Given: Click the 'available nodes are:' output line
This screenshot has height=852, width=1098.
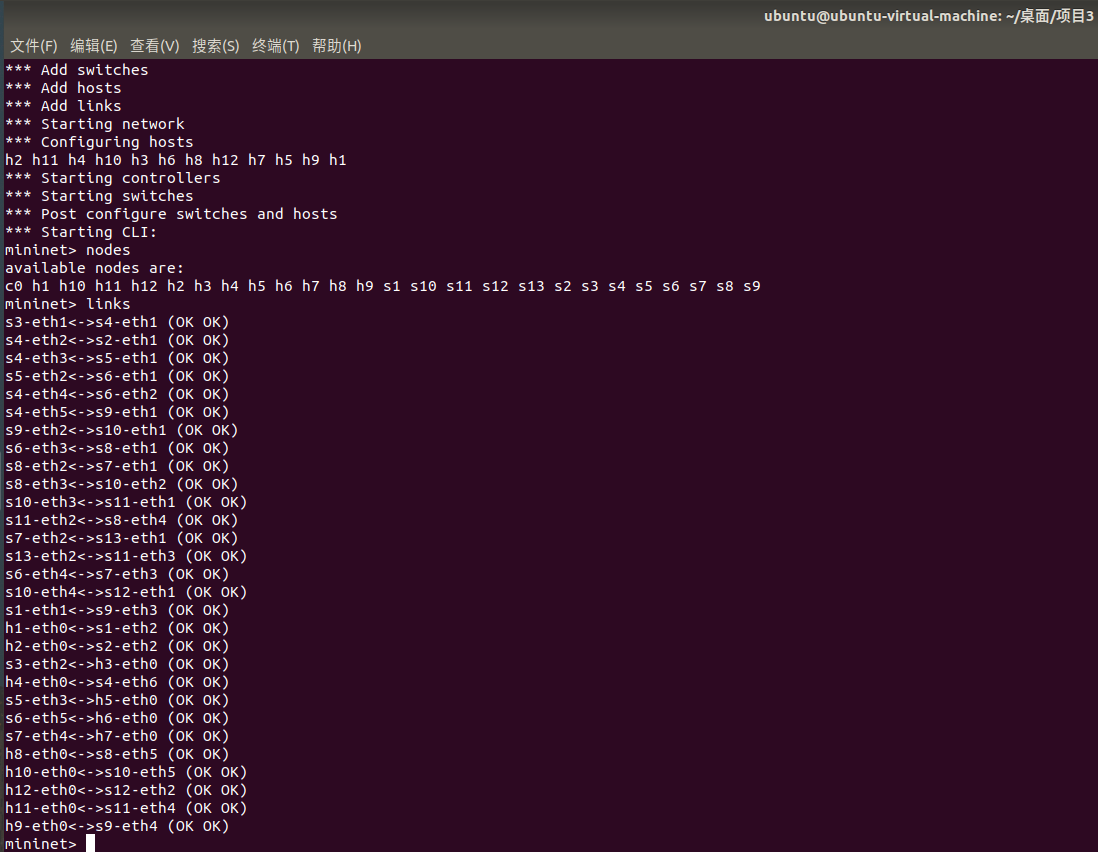Looking at the screenshot, I should point(95,268).
